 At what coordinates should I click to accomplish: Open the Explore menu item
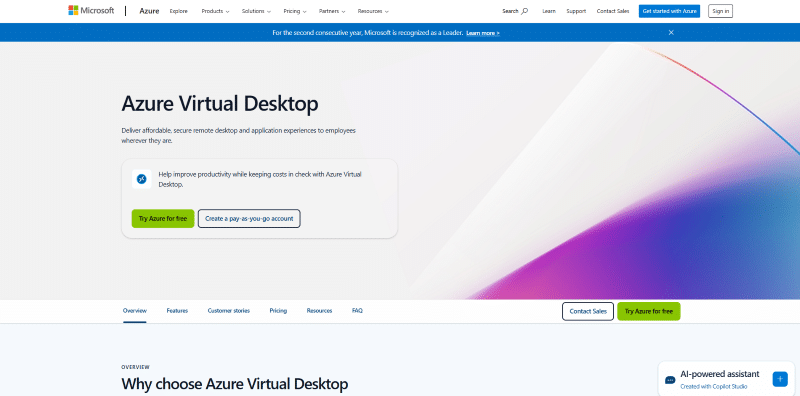click(x=179, y=11)
